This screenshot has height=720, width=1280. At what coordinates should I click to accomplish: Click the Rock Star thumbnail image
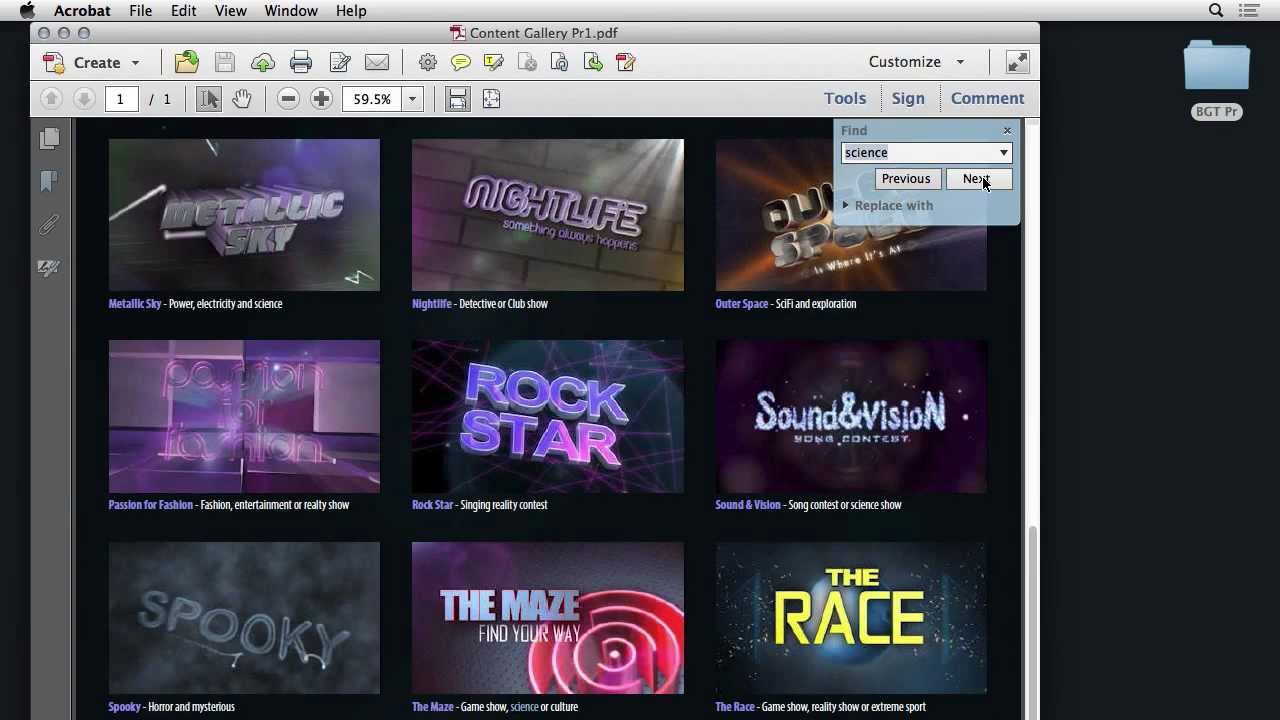click(x=548, y=416)
